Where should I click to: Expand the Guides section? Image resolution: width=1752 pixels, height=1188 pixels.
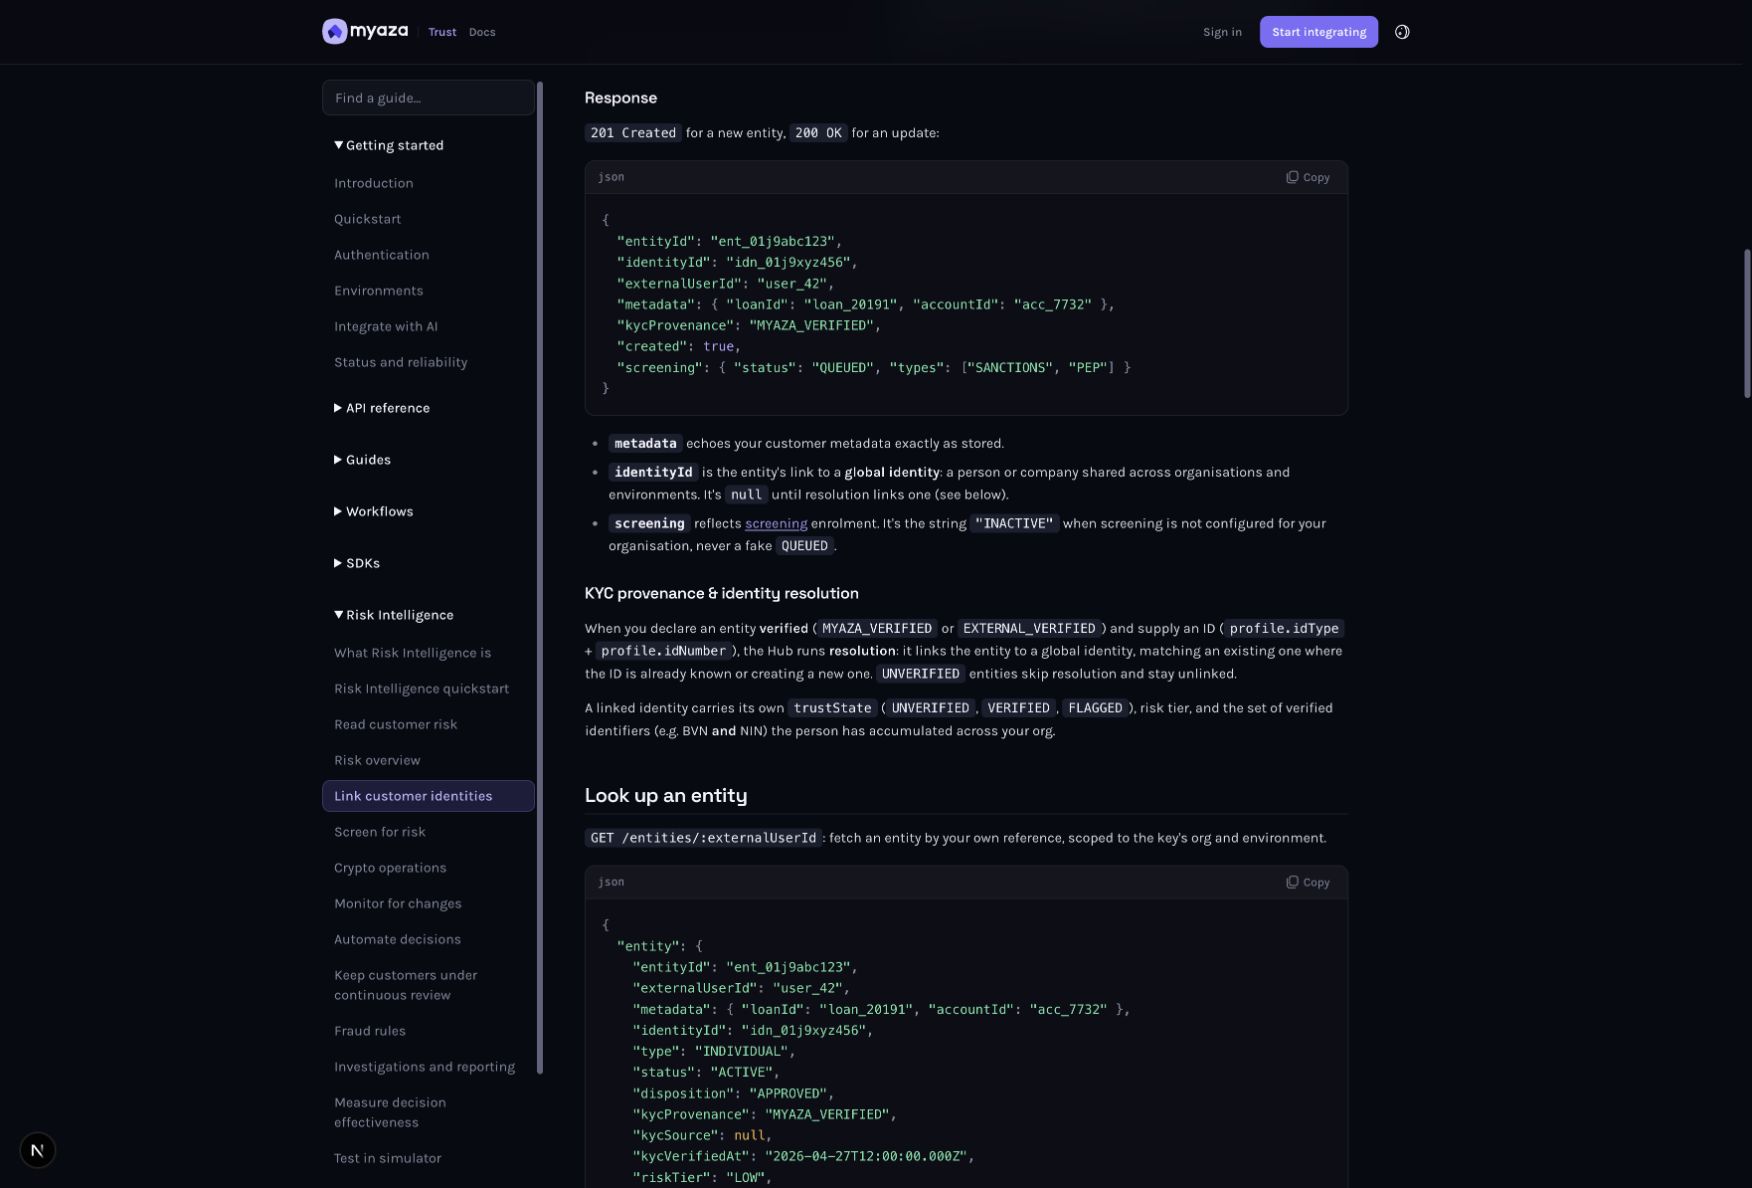[362, 460]
